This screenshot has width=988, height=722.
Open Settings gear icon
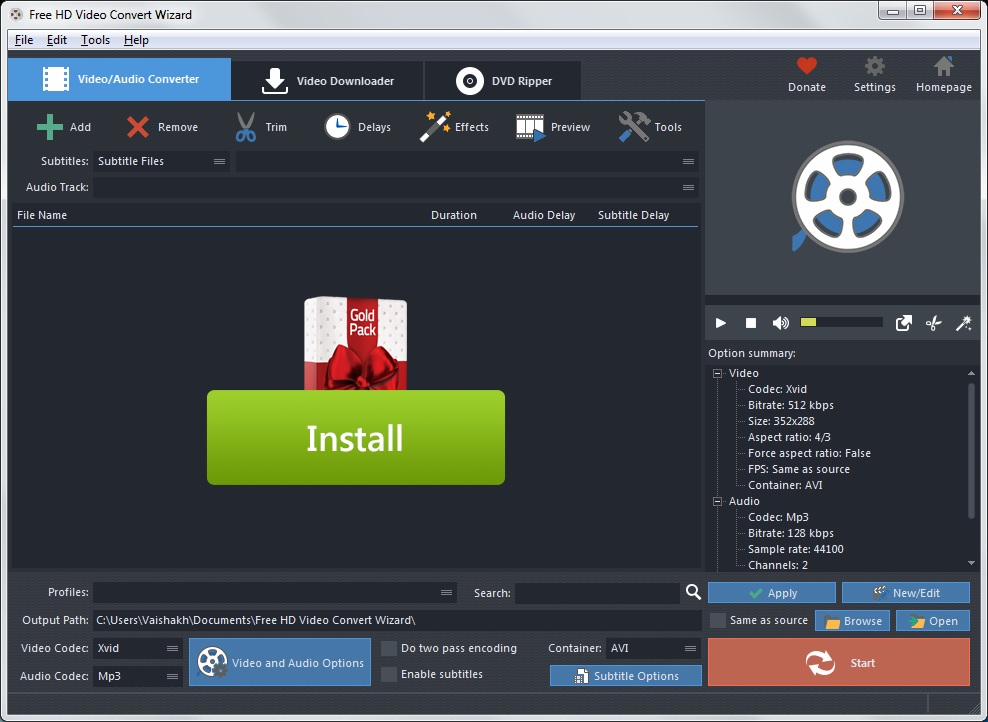point(875,66)
